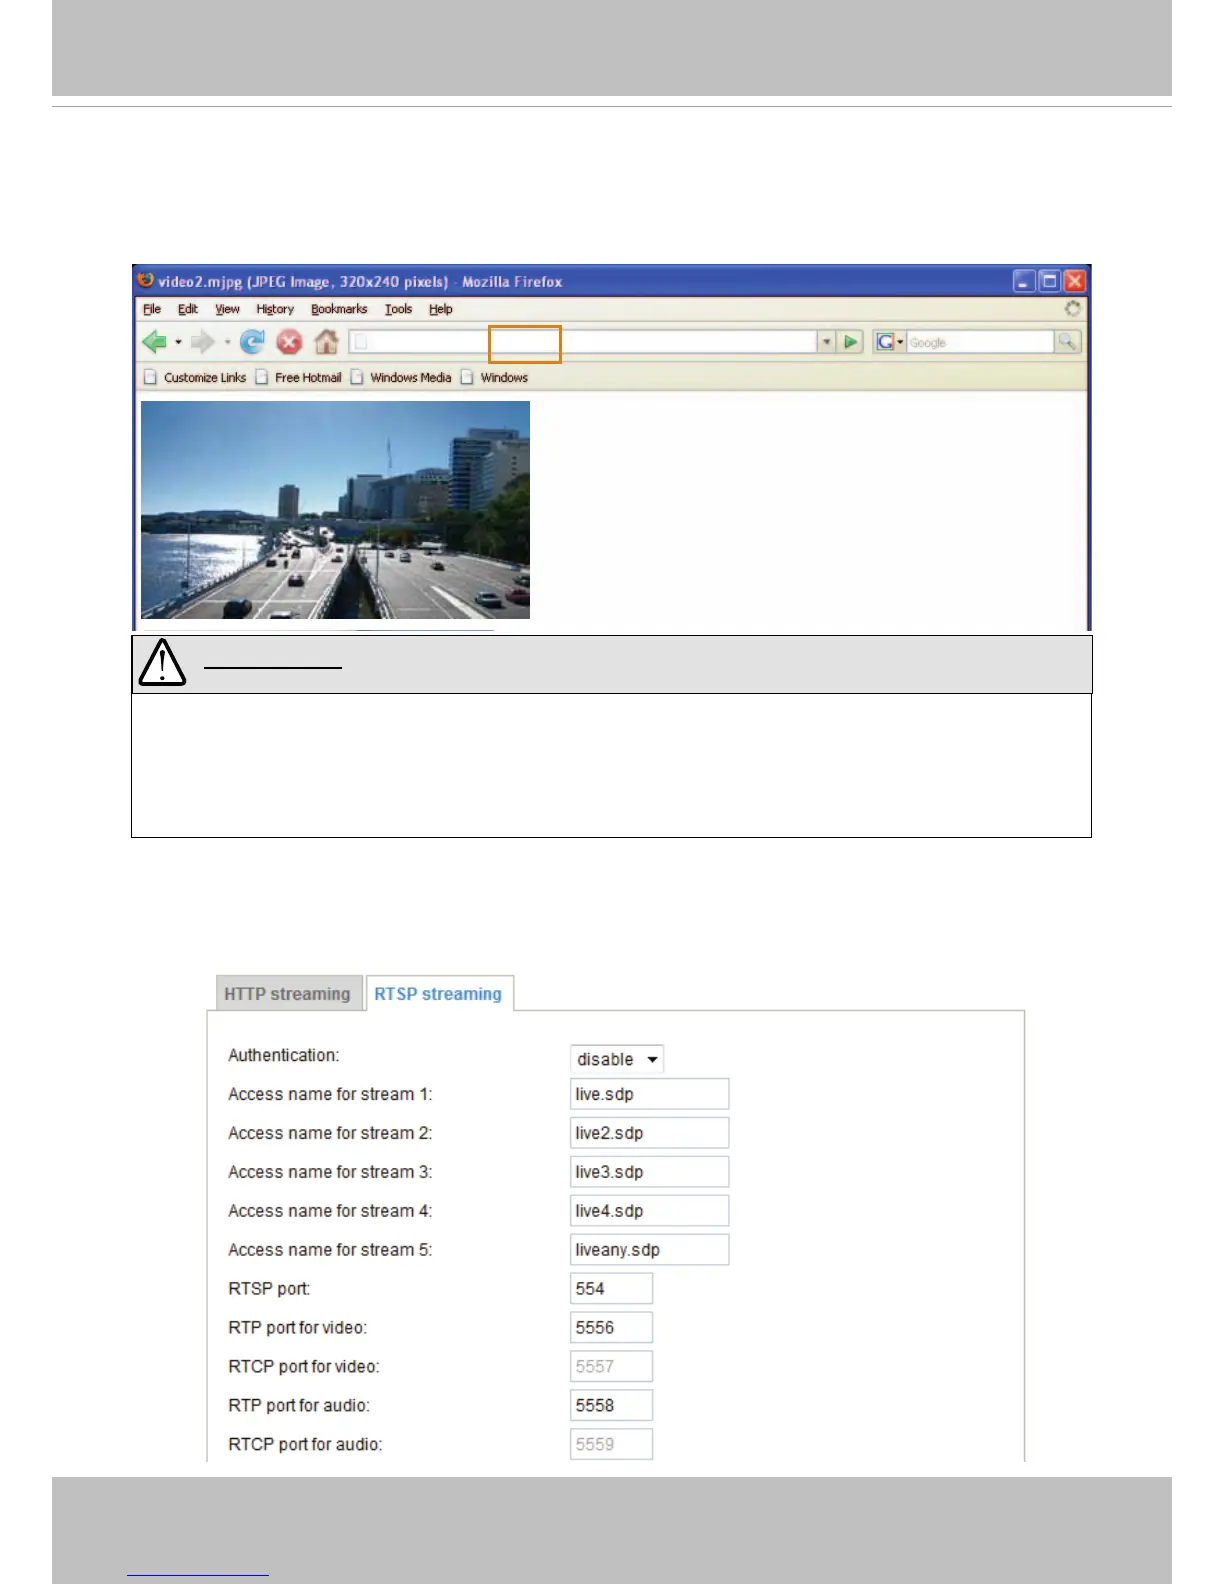The height and width of the screenshot is (1584, 1224).
Task: Open the forward history dropdown arrow
Action: pos(227,343)
